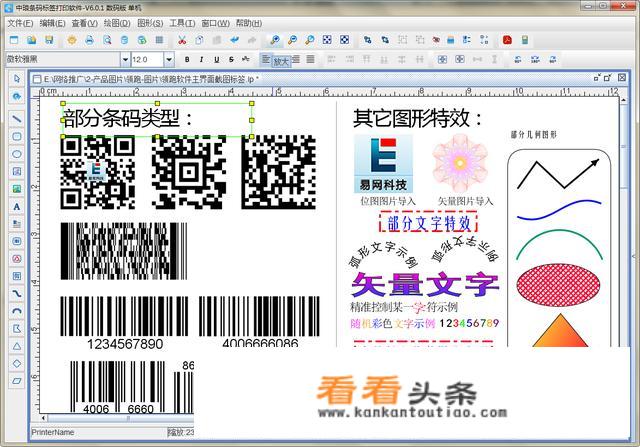Open the 帮助(H) menu
Viewport: 640px width, 447px height.
pyautogui.click(x=249, y=23)
